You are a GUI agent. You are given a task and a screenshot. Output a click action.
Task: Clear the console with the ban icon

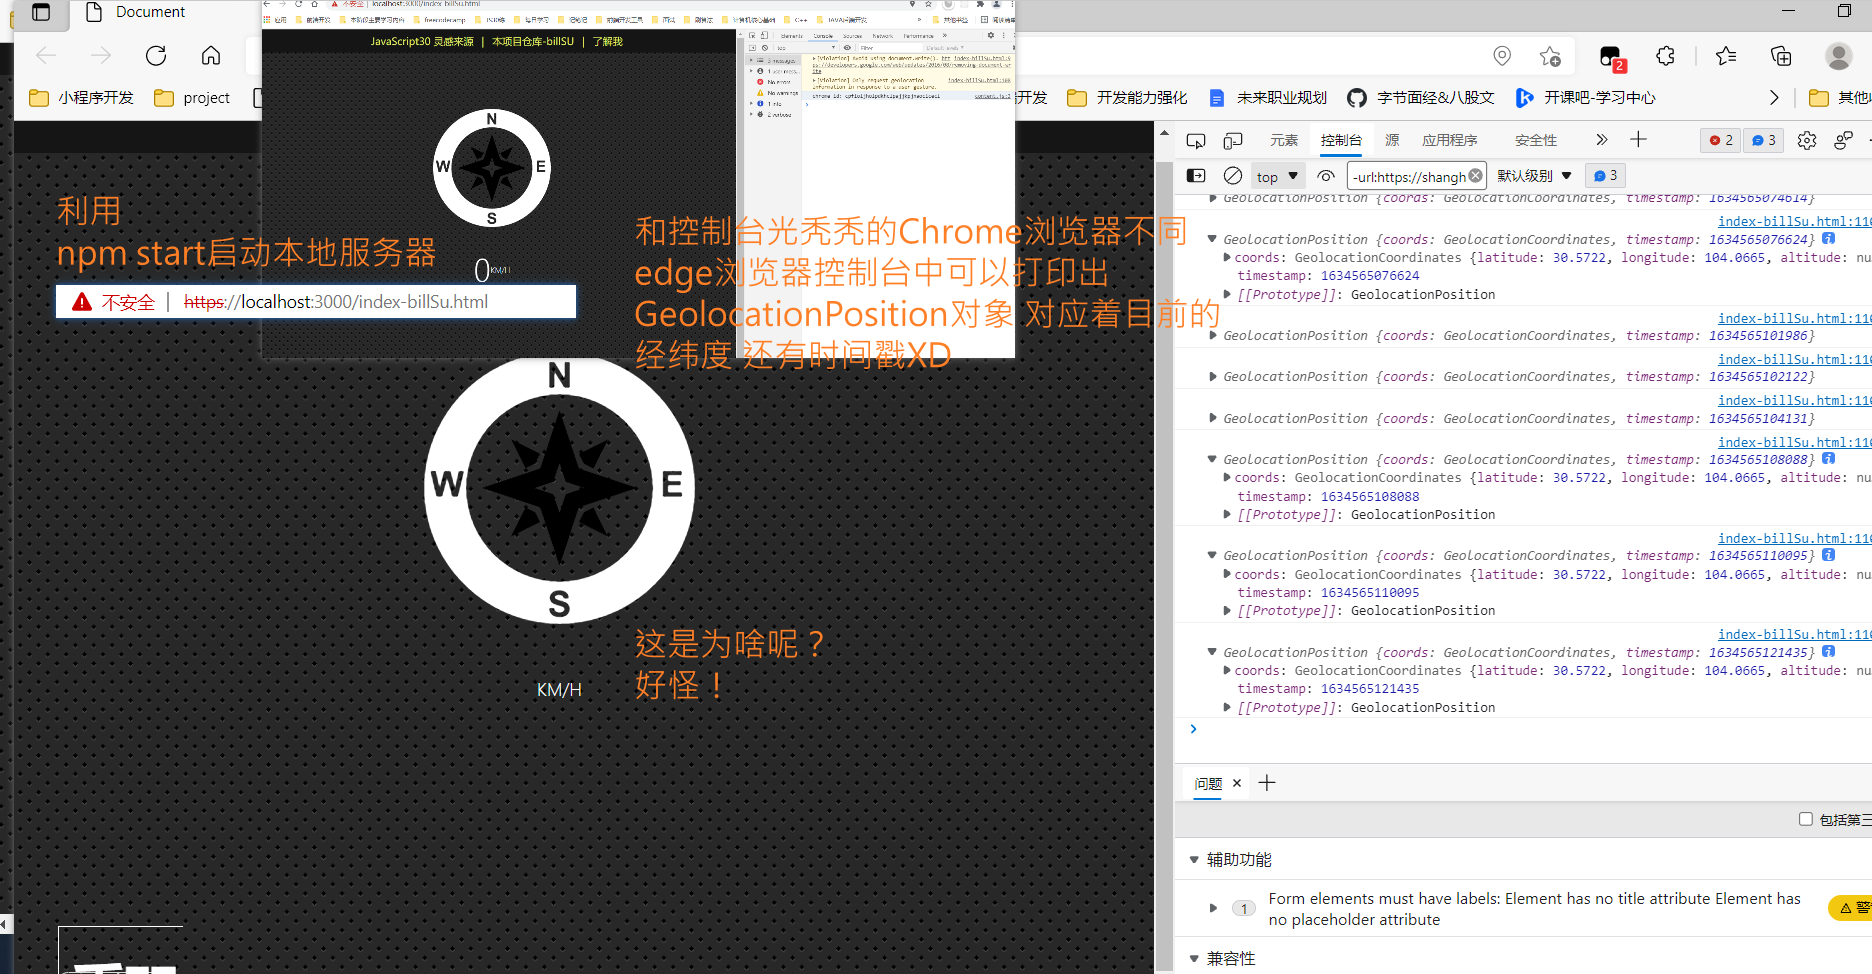tap(1233, 176)
